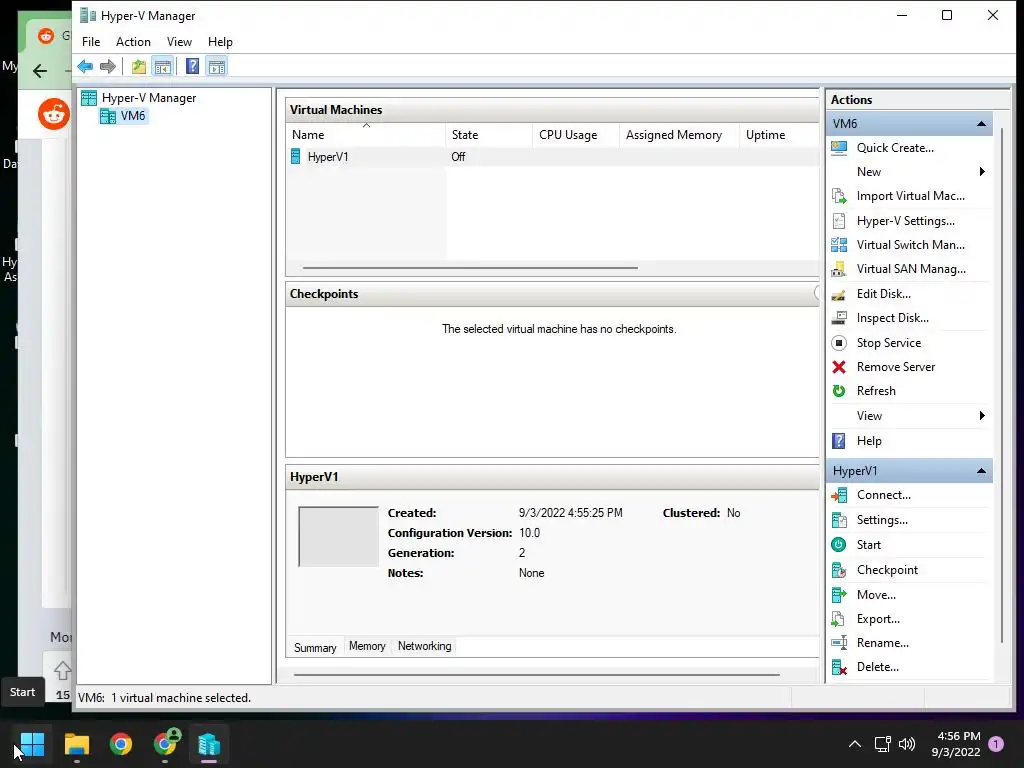Open Google Chrome from the taskbar
This screenshot has width=1024, height=768.
(121, 744)
